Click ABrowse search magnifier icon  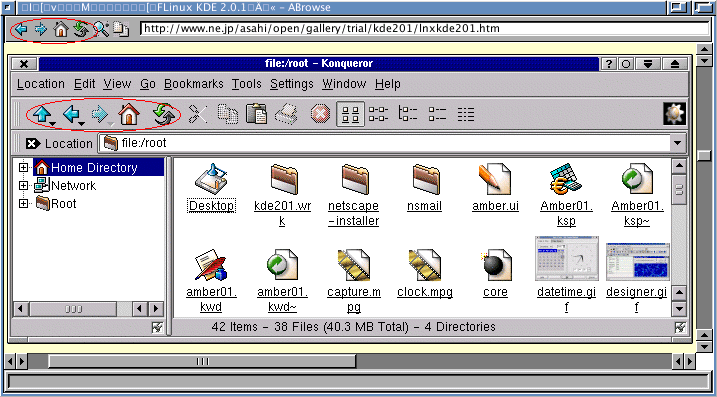pyautogui.click(x=101, y=30)
